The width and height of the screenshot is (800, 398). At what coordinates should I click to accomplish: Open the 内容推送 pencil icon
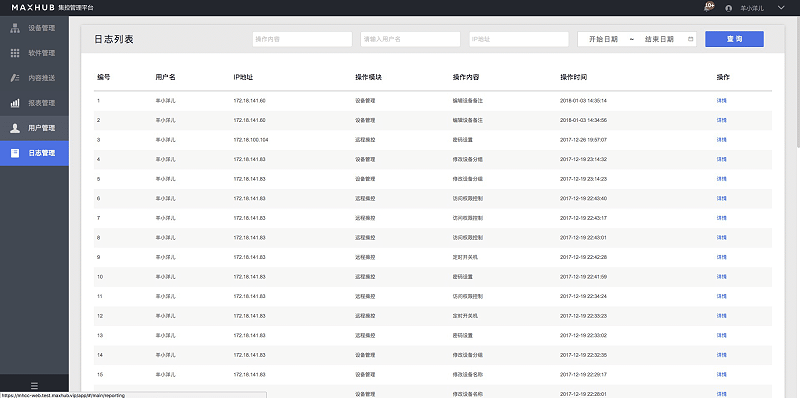tap(15, 78)
